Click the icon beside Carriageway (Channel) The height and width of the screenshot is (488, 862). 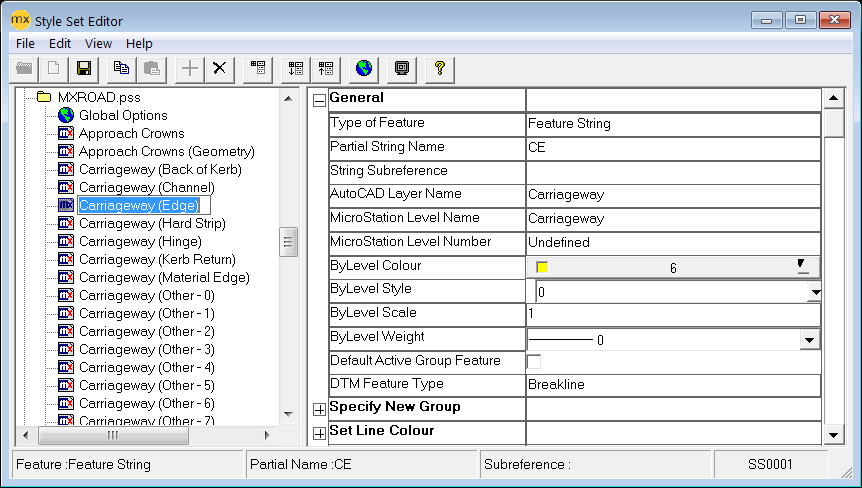coord(66,187)
